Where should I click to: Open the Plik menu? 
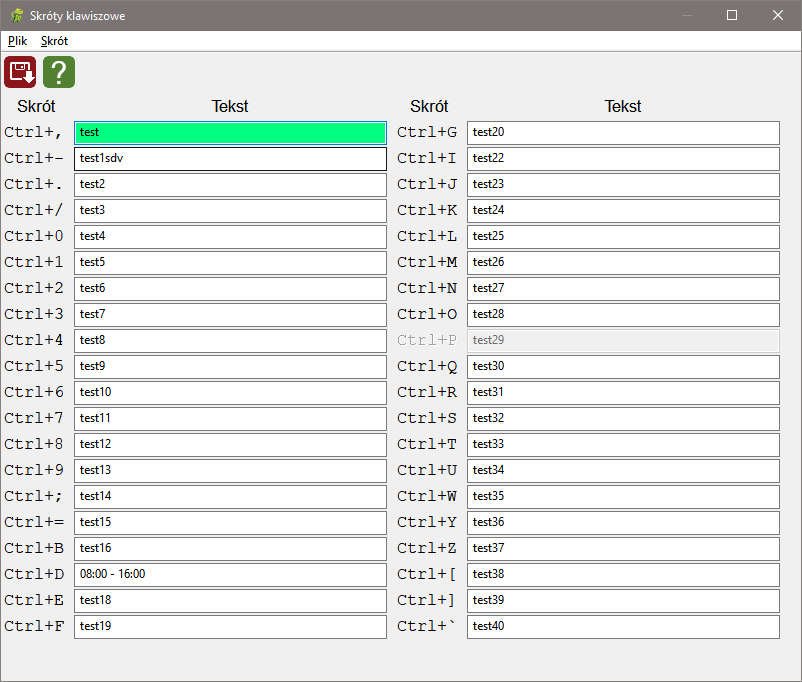[x=18, y=41]
